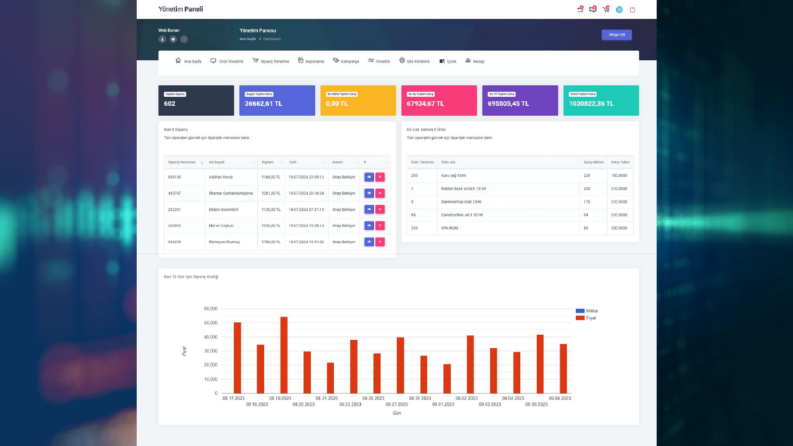Screen dimensions: 793x446
Task: View order details for Adilhan Yavuz
Action: coord(369,177)
